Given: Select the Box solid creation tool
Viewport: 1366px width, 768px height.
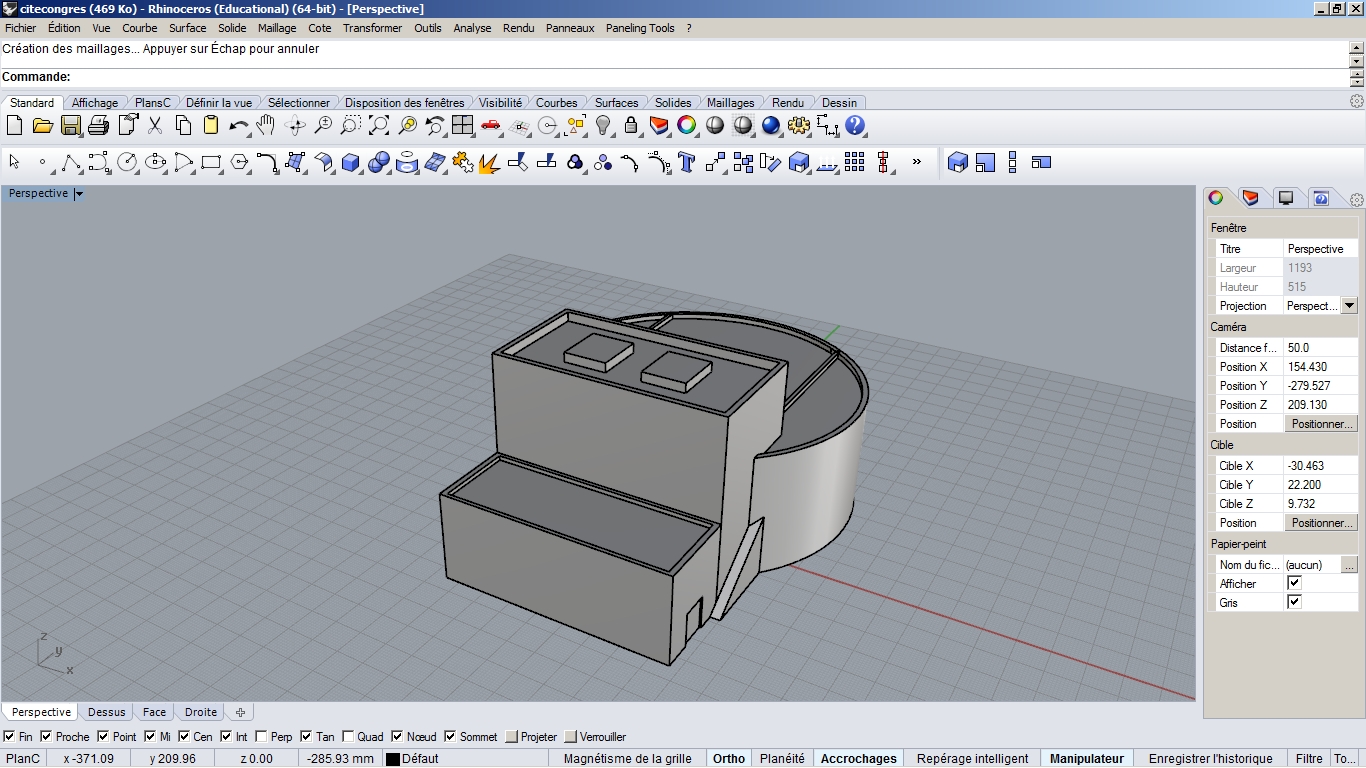Looking at the screenshot, I should point(350,162).
